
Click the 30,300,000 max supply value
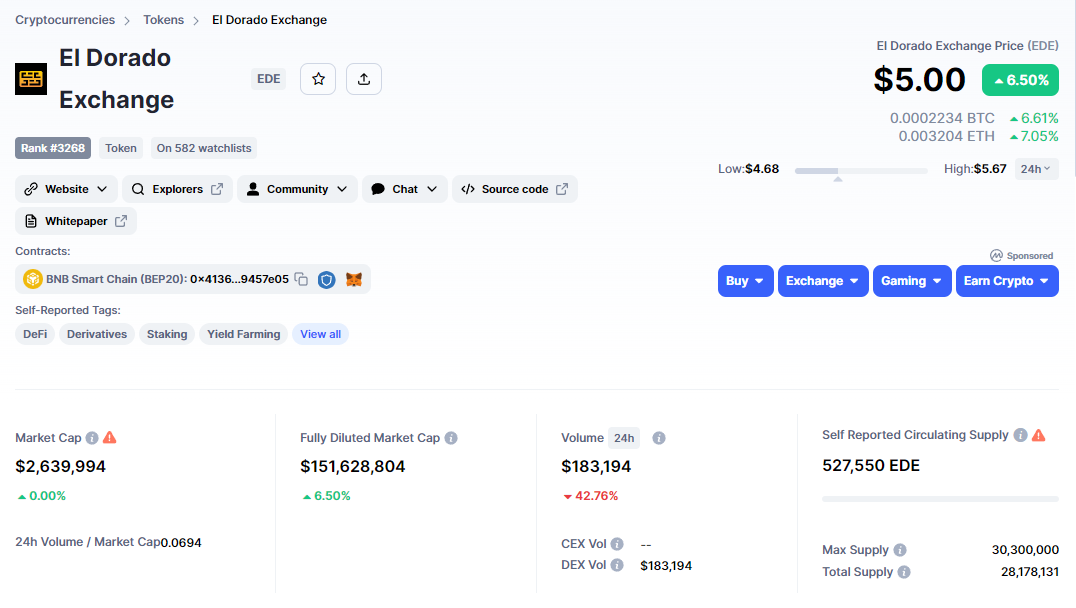[x=1025, y=550]
